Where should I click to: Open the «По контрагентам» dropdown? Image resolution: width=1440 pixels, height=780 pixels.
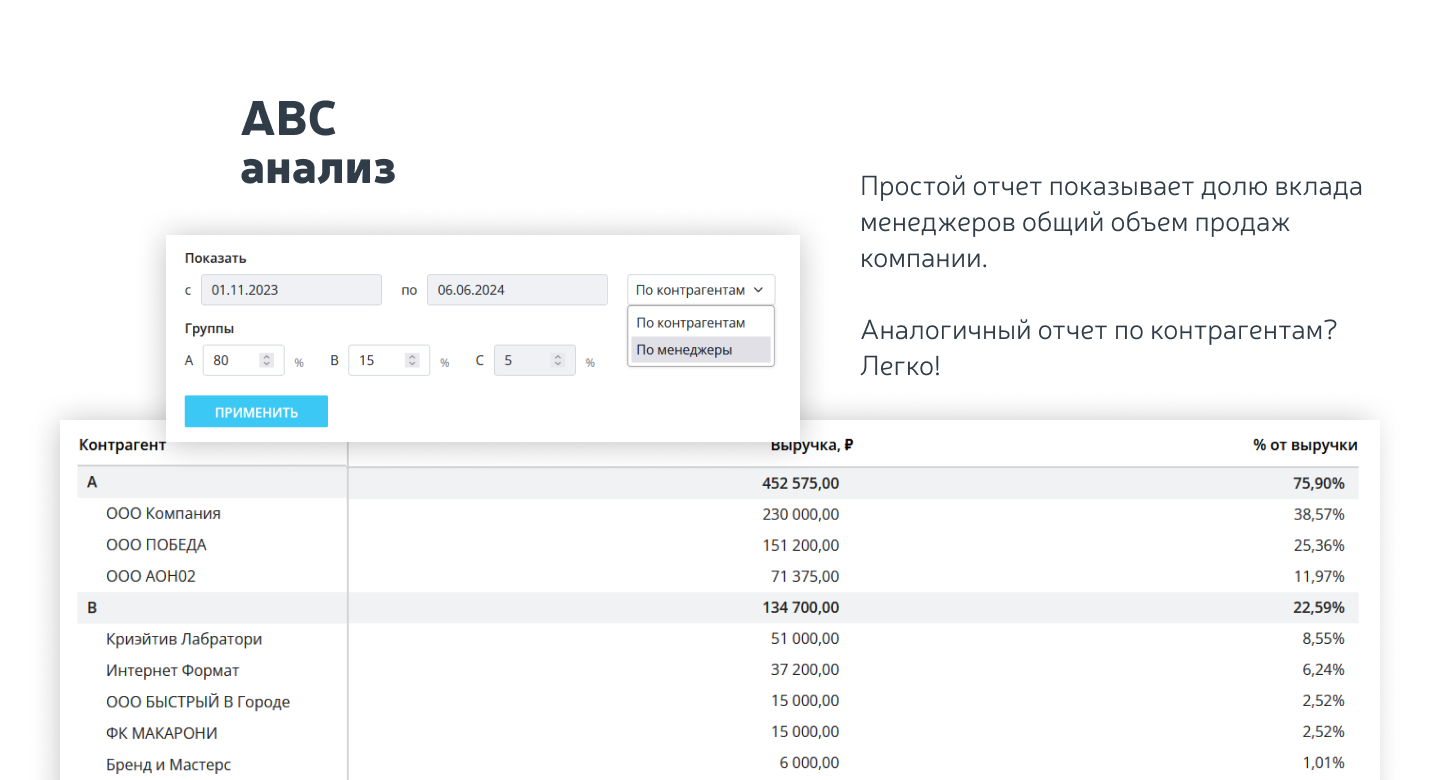(700, 290)
